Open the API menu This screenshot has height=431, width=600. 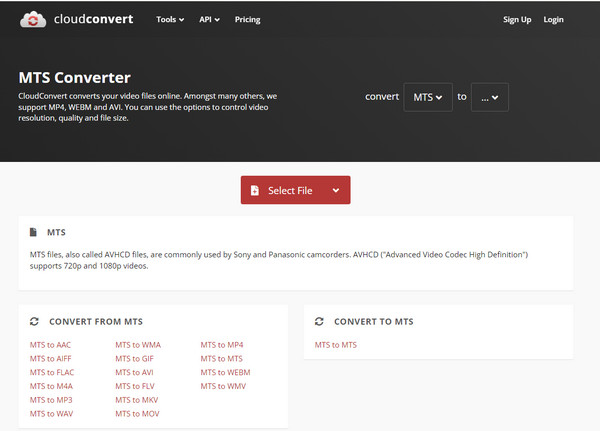[209, 20]
